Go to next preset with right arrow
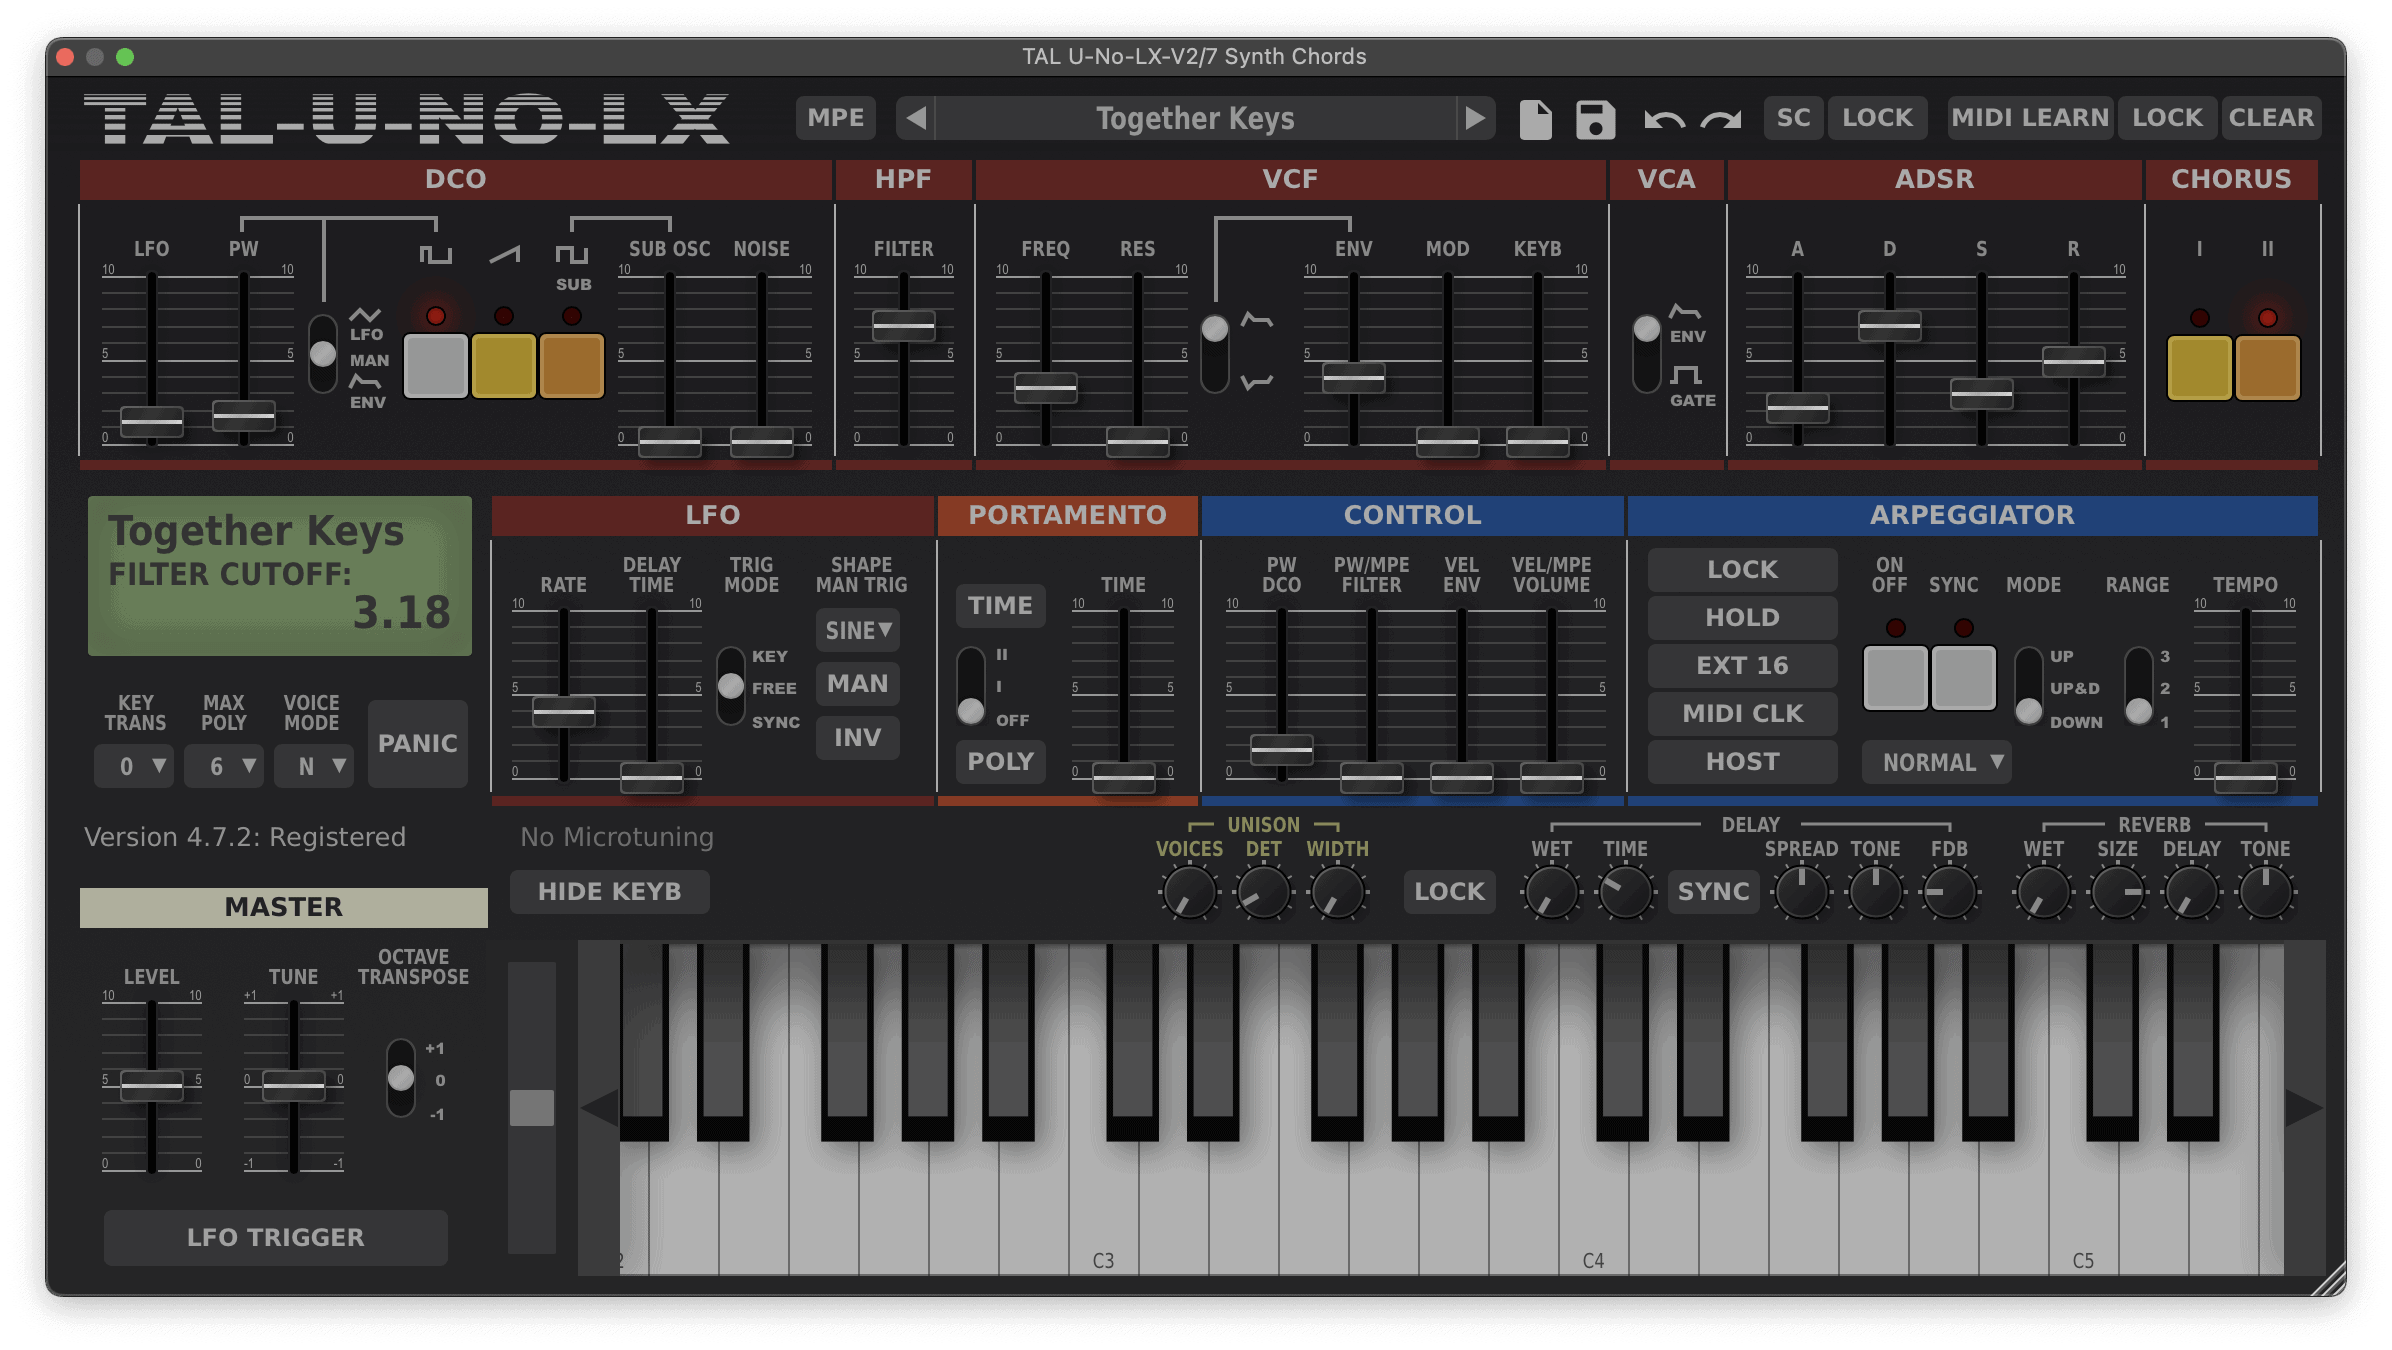 pos(1475,119)
